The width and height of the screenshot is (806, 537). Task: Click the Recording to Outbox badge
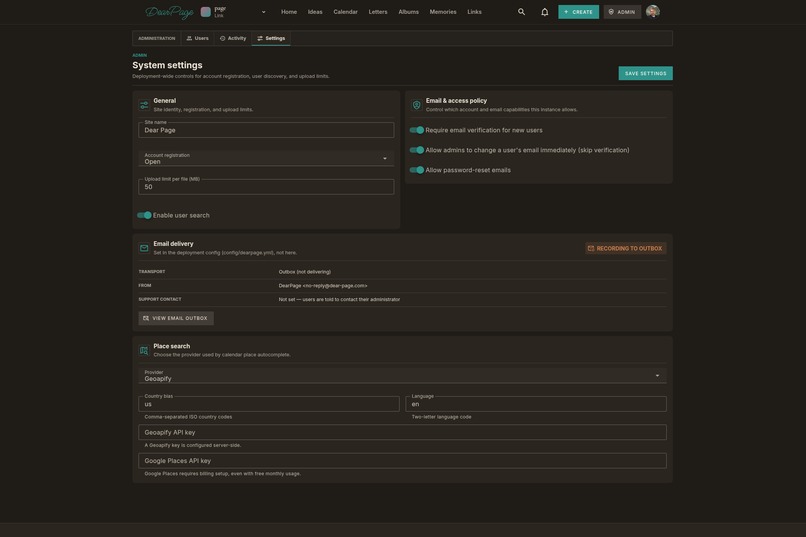(x=625, y=248)
